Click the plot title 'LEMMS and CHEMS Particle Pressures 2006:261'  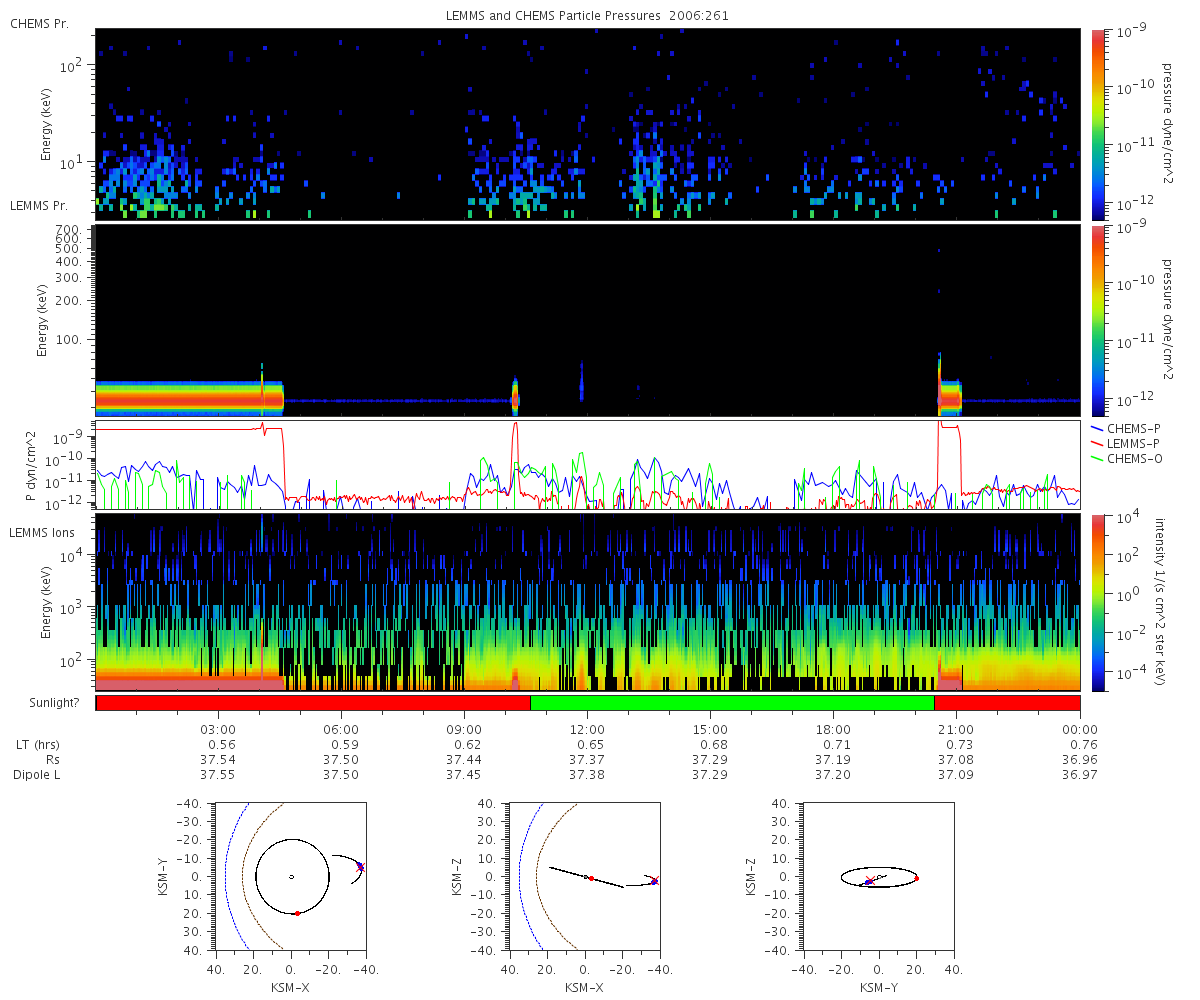(588, 17)
